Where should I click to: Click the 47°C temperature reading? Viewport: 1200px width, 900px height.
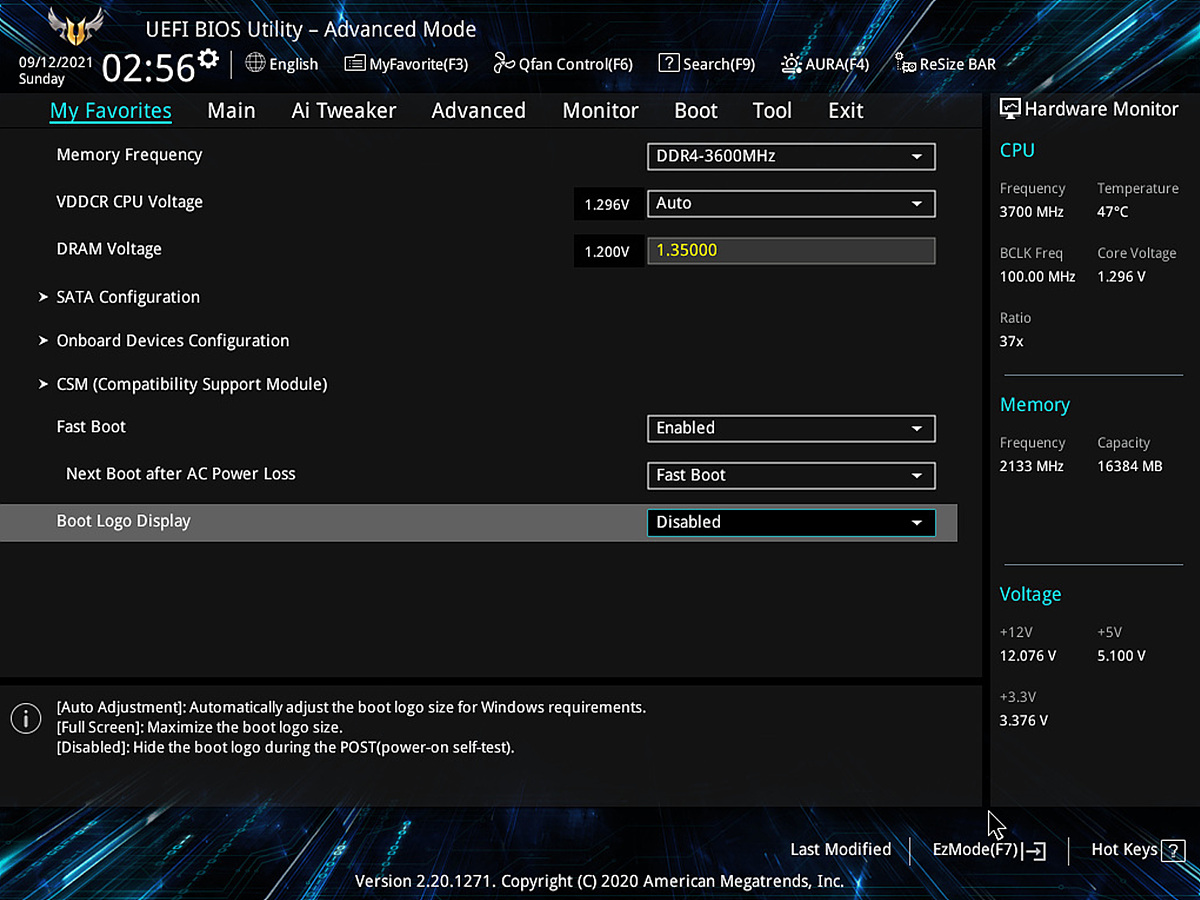pos(1113,212)
